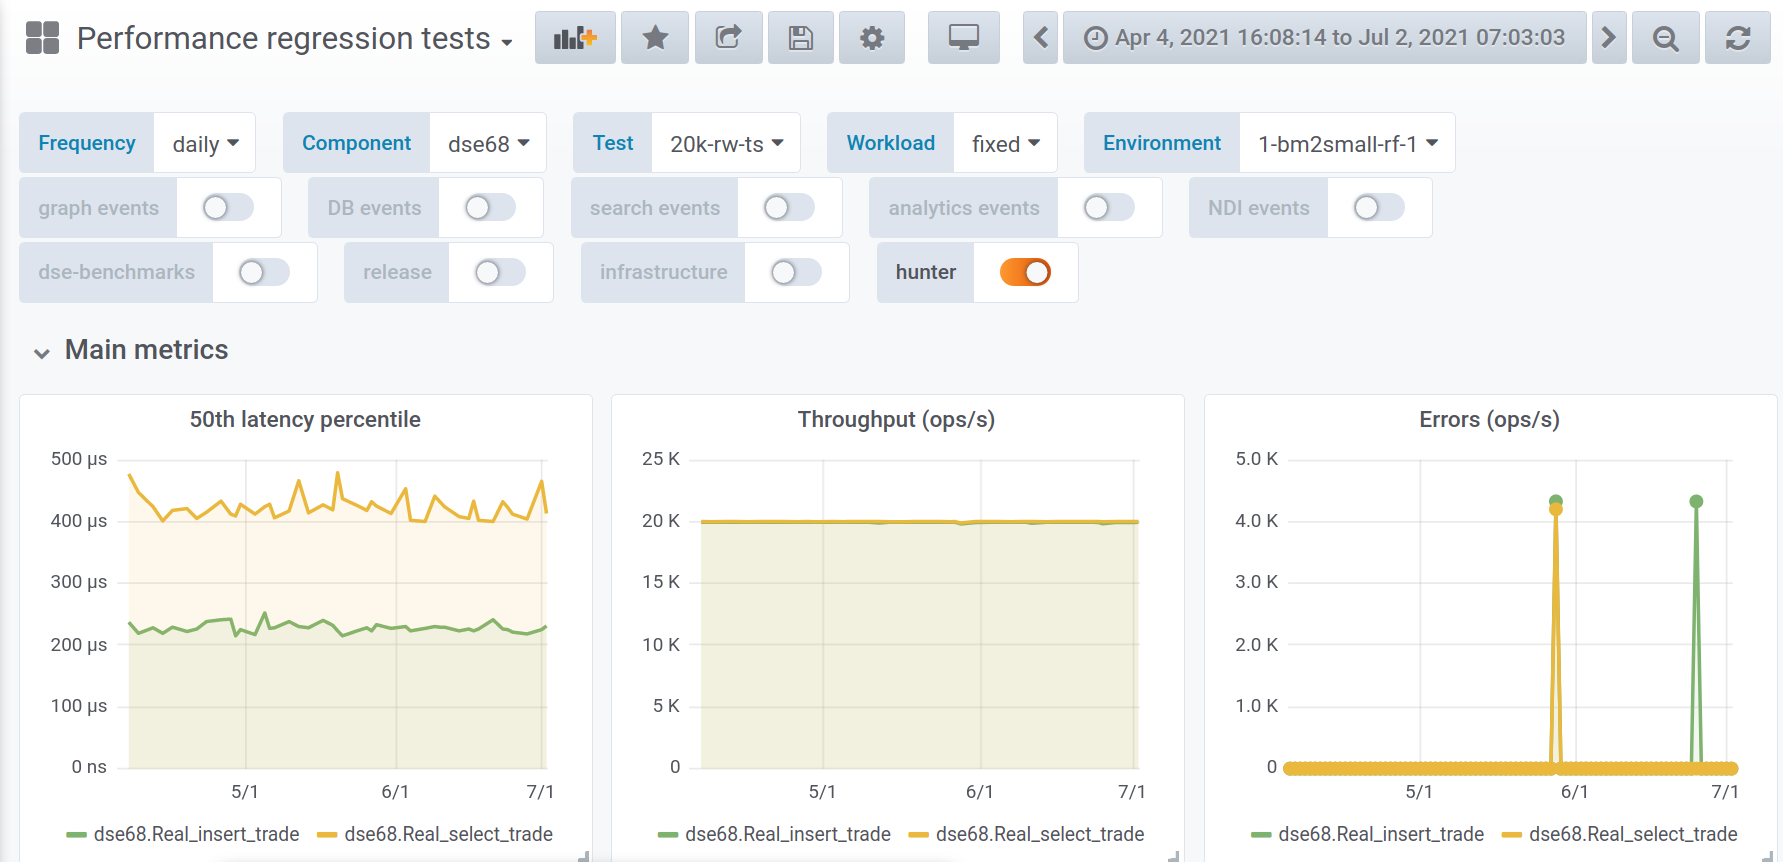1783x862 pixels.
Task: Open the Test 20k-rw-ts dropdown
Action: coord(726,143)
